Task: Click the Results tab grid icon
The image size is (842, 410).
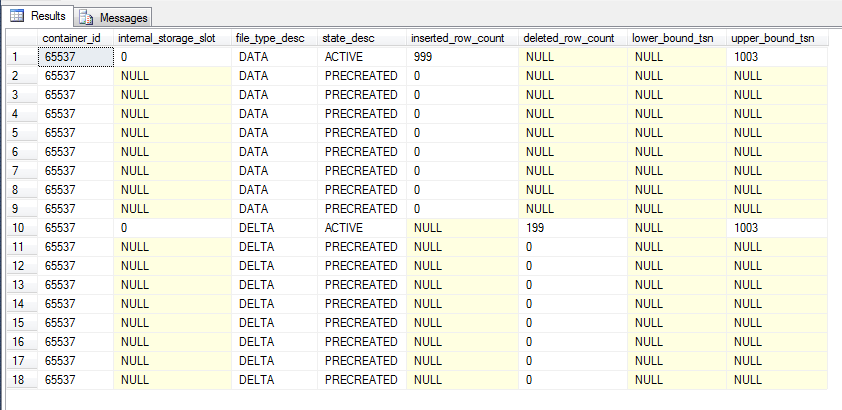Action: [x=16, y=17]
